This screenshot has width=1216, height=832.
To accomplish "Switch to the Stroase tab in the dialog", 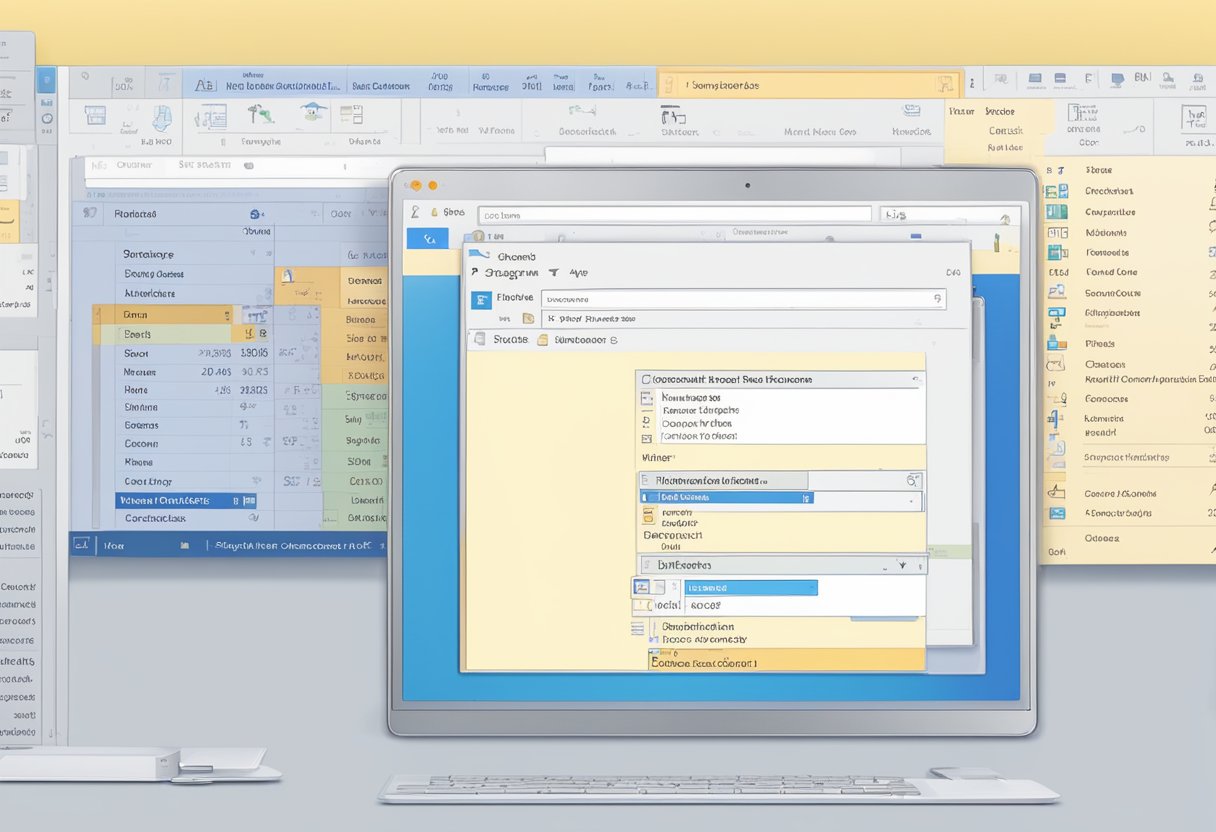I will (510, 337).
